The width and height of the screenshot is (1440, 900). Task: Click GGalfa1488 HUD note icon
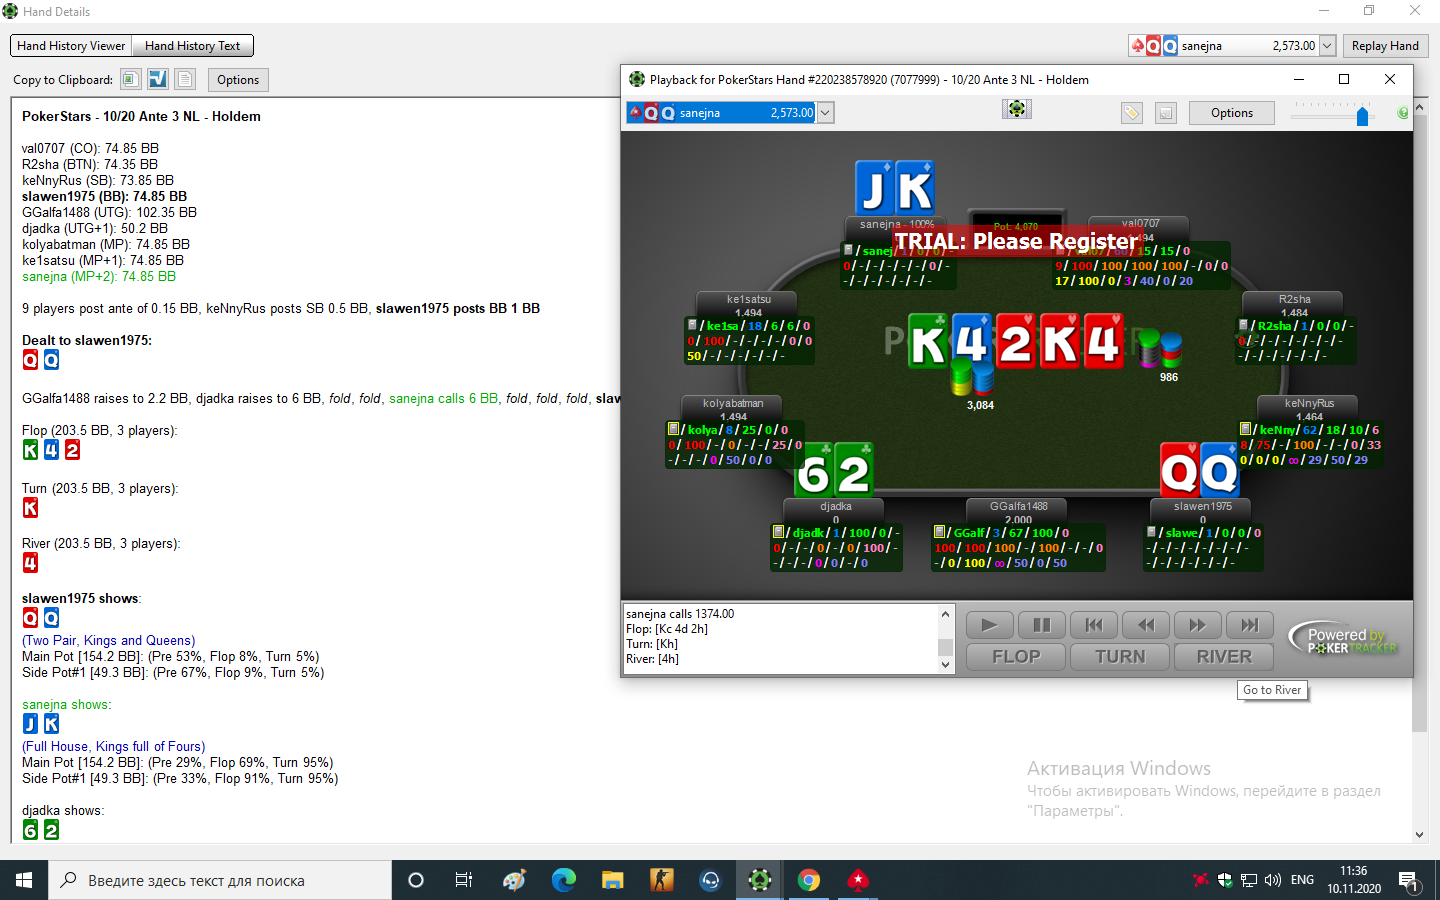point(939,532)
